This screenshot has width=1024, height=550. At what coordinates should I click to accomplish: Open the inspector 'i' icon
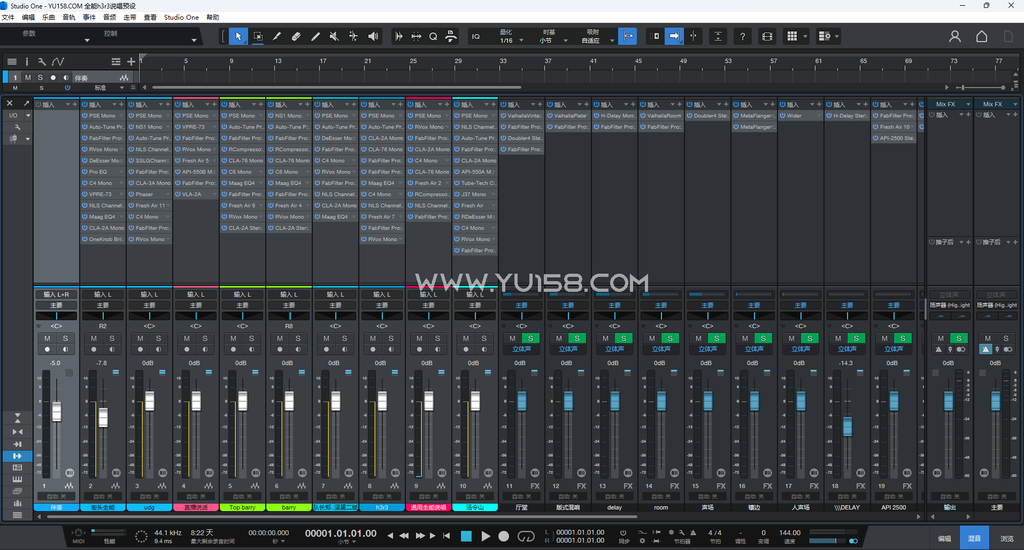coord(27,61)
